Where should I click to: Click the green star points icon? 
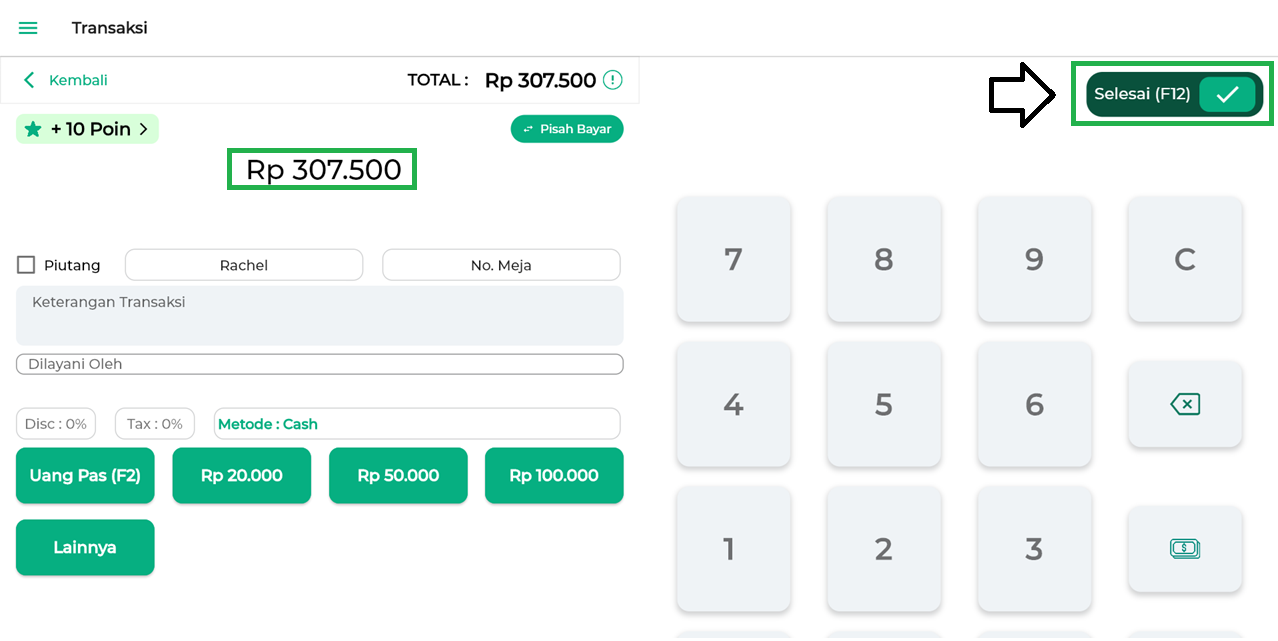(33, 129)
